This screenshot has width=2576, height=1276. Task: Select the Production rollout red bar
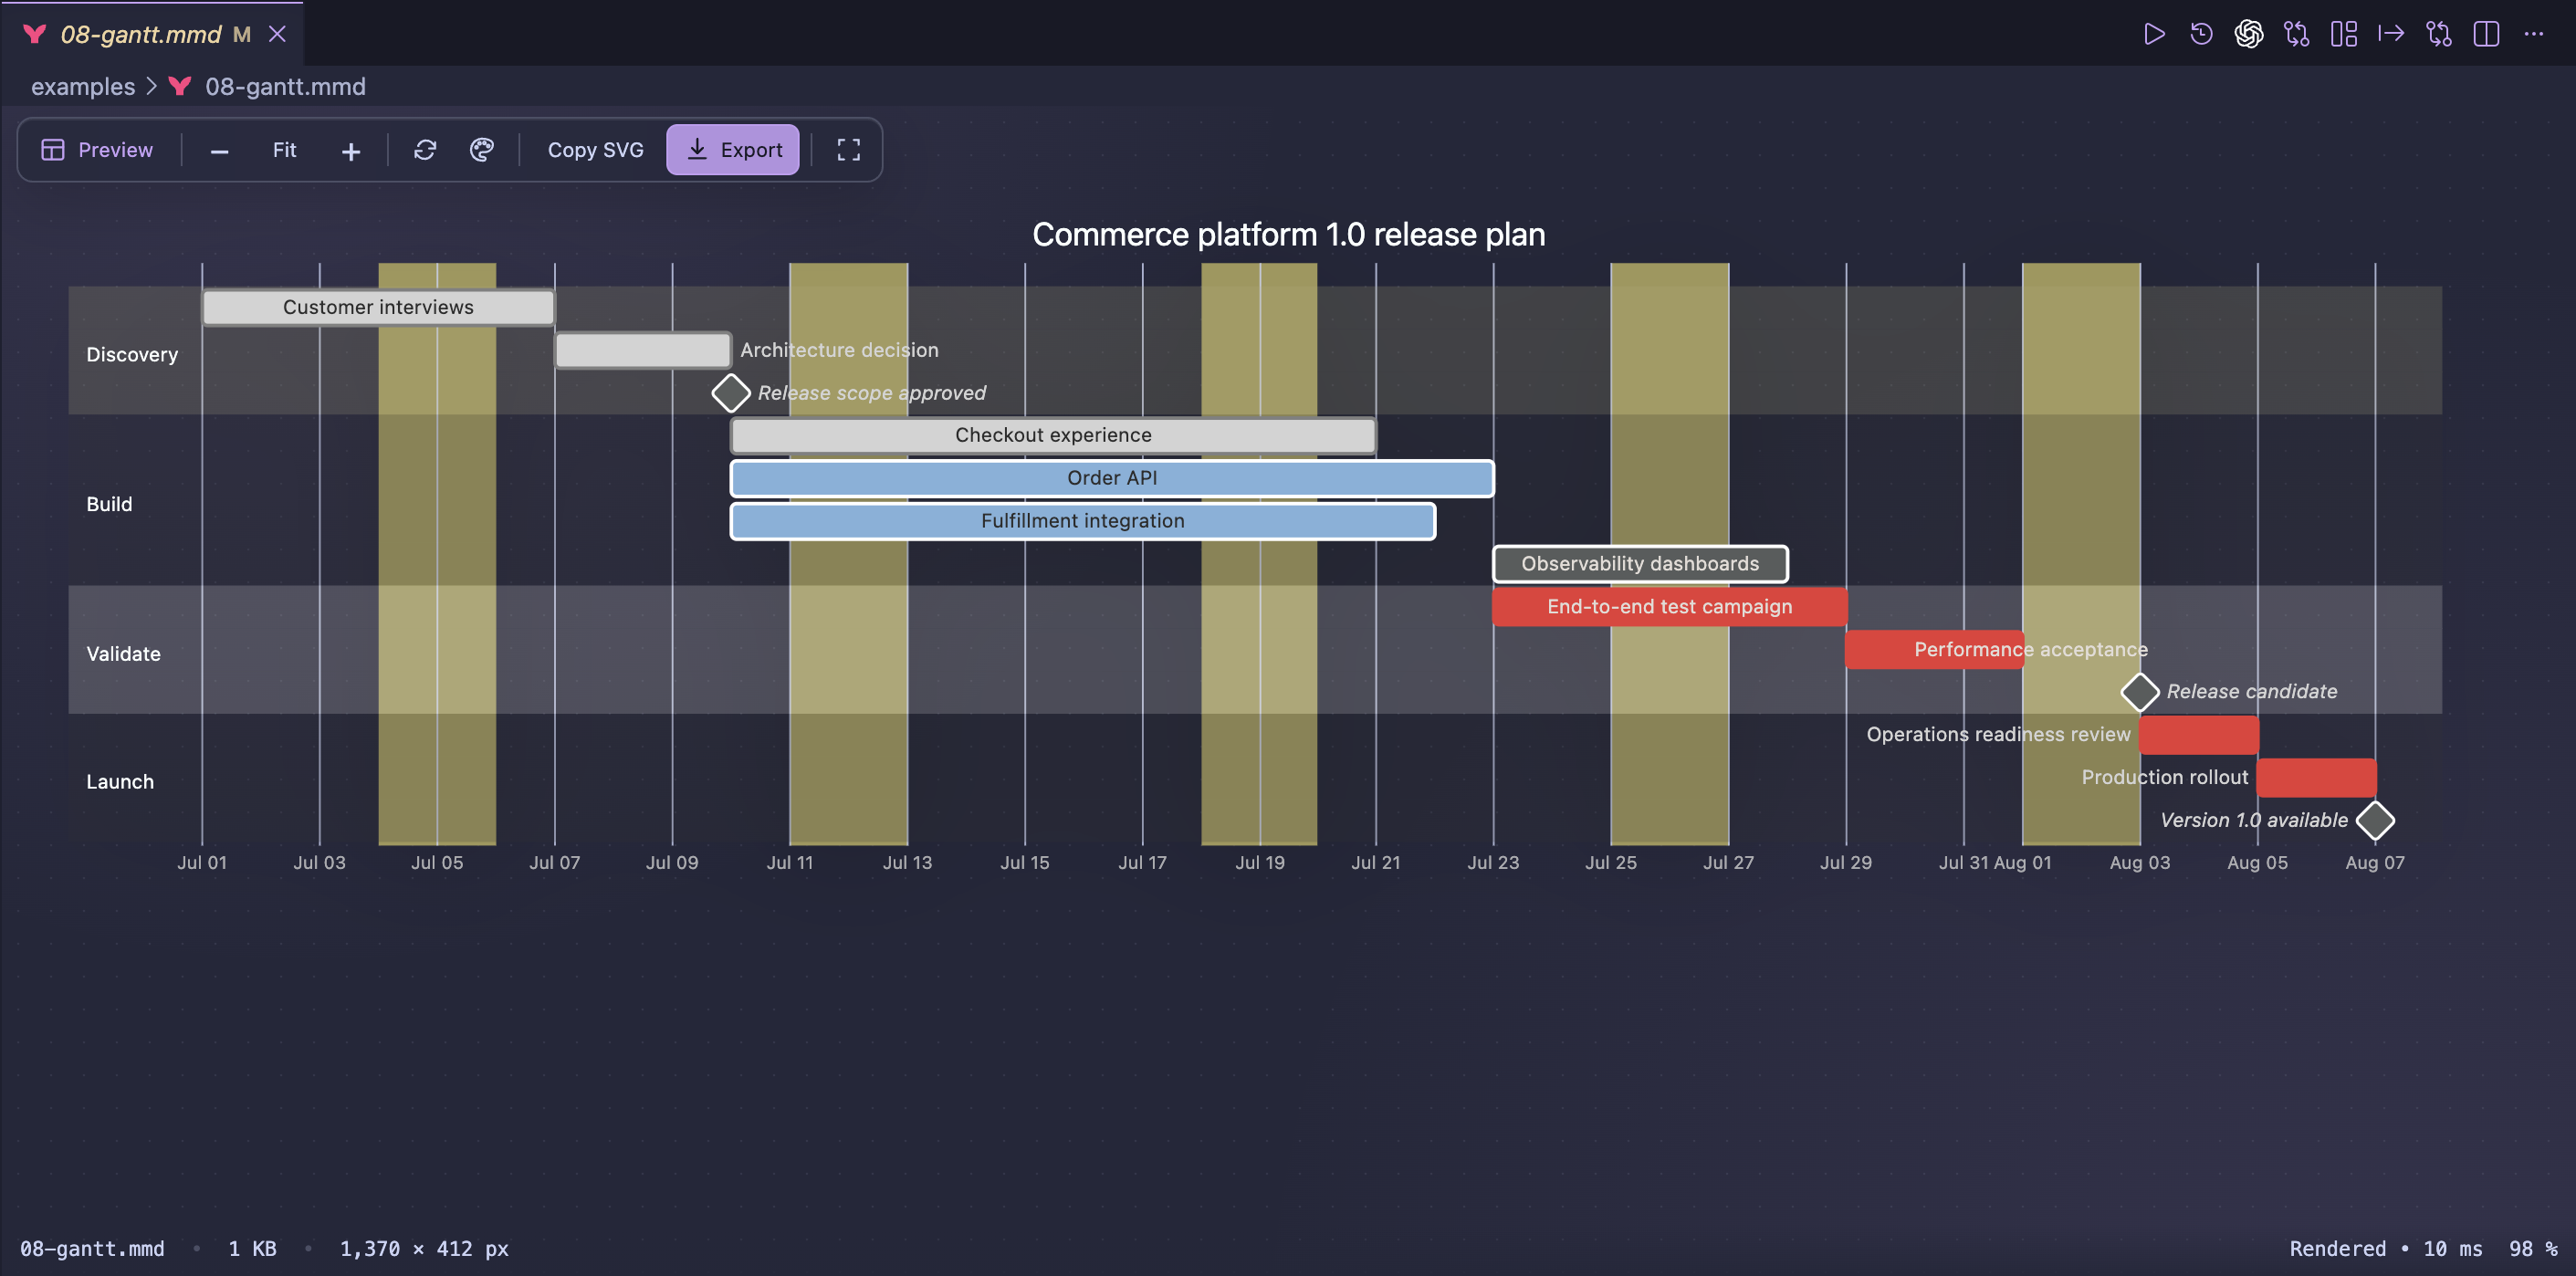(x=2316, y=778)
